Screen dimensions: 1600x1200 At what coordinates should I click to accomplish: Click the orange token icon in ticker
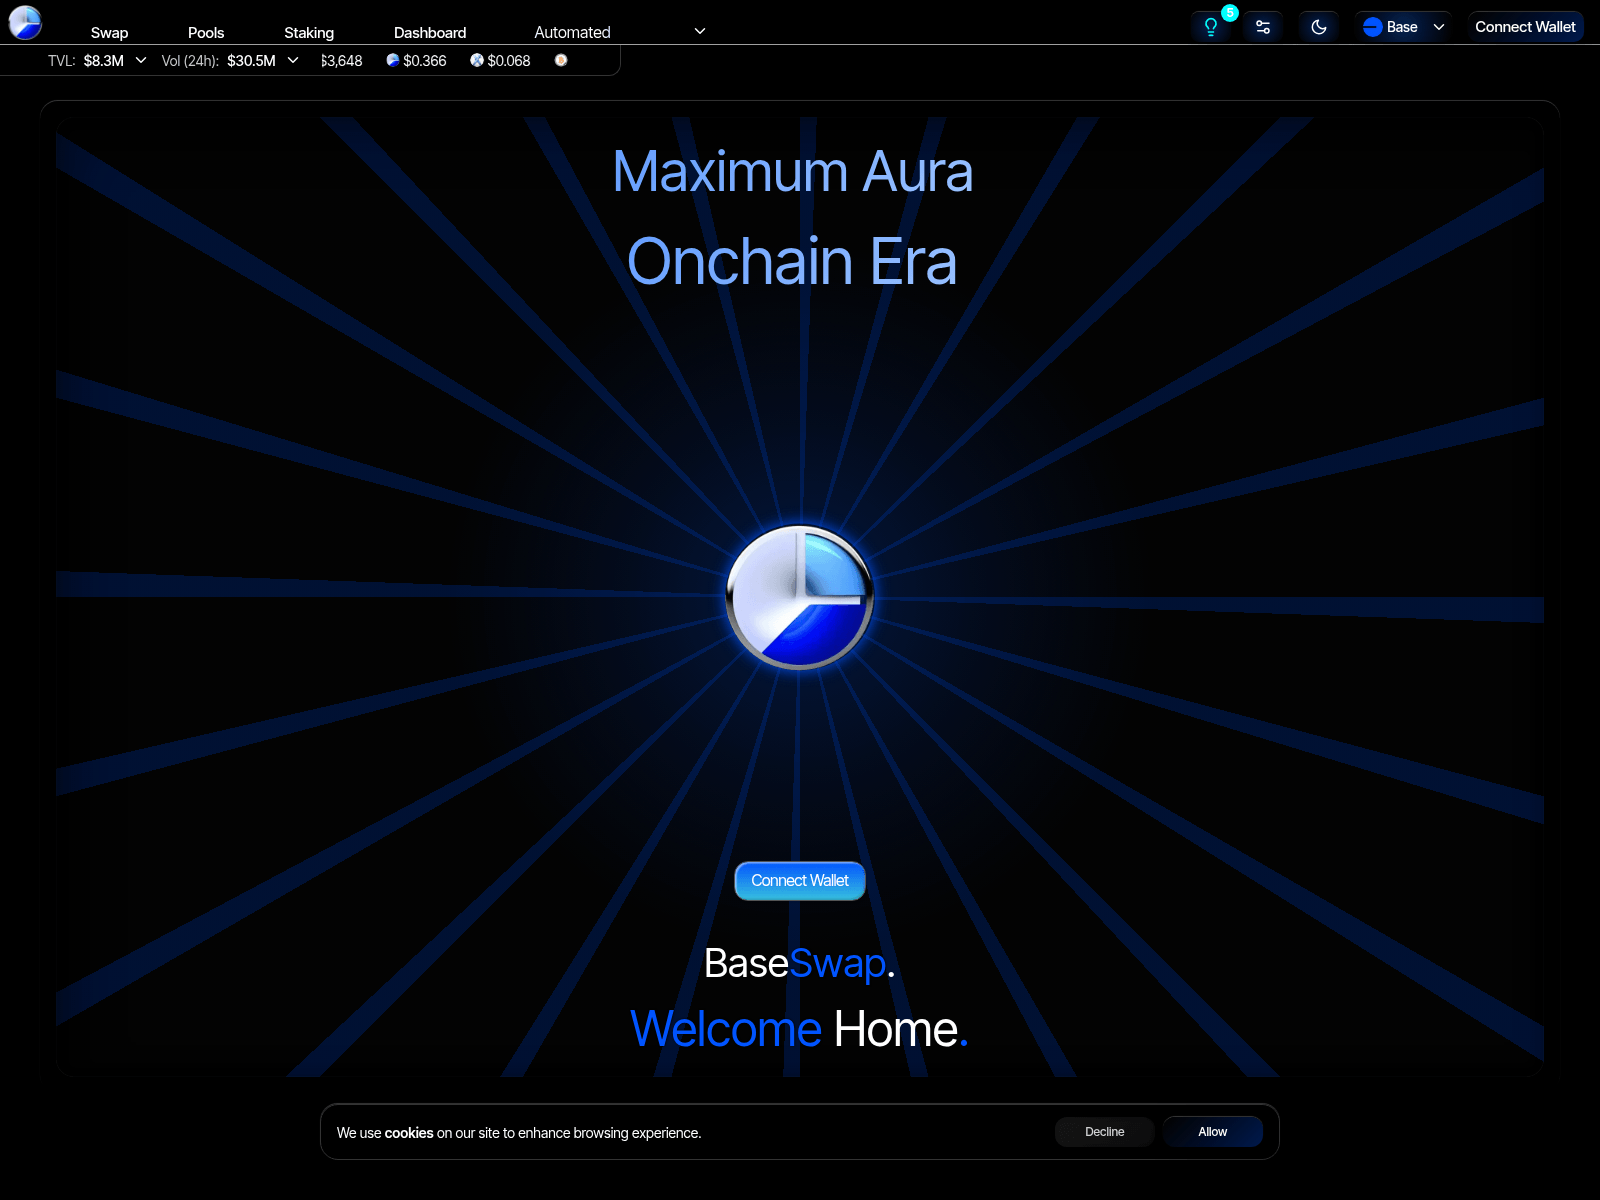[561, 60]
